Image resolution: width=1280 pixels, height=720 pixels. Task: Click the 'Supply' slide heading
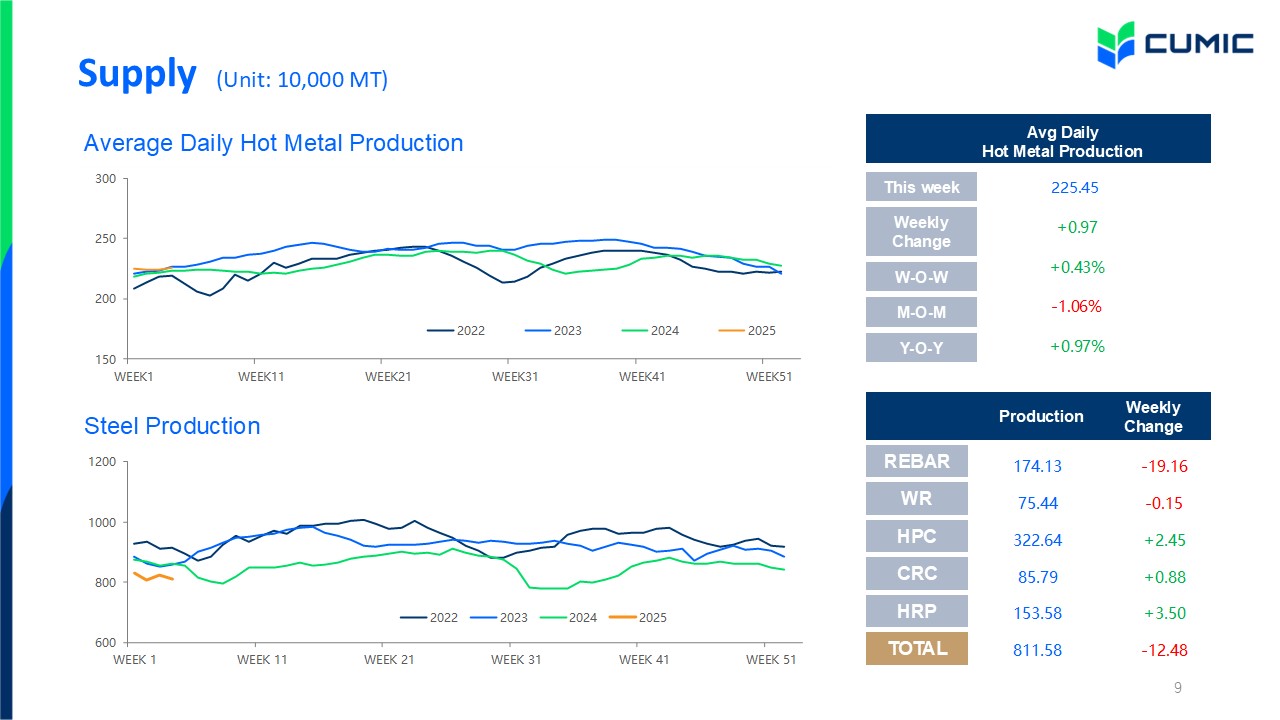coord(137,74)
